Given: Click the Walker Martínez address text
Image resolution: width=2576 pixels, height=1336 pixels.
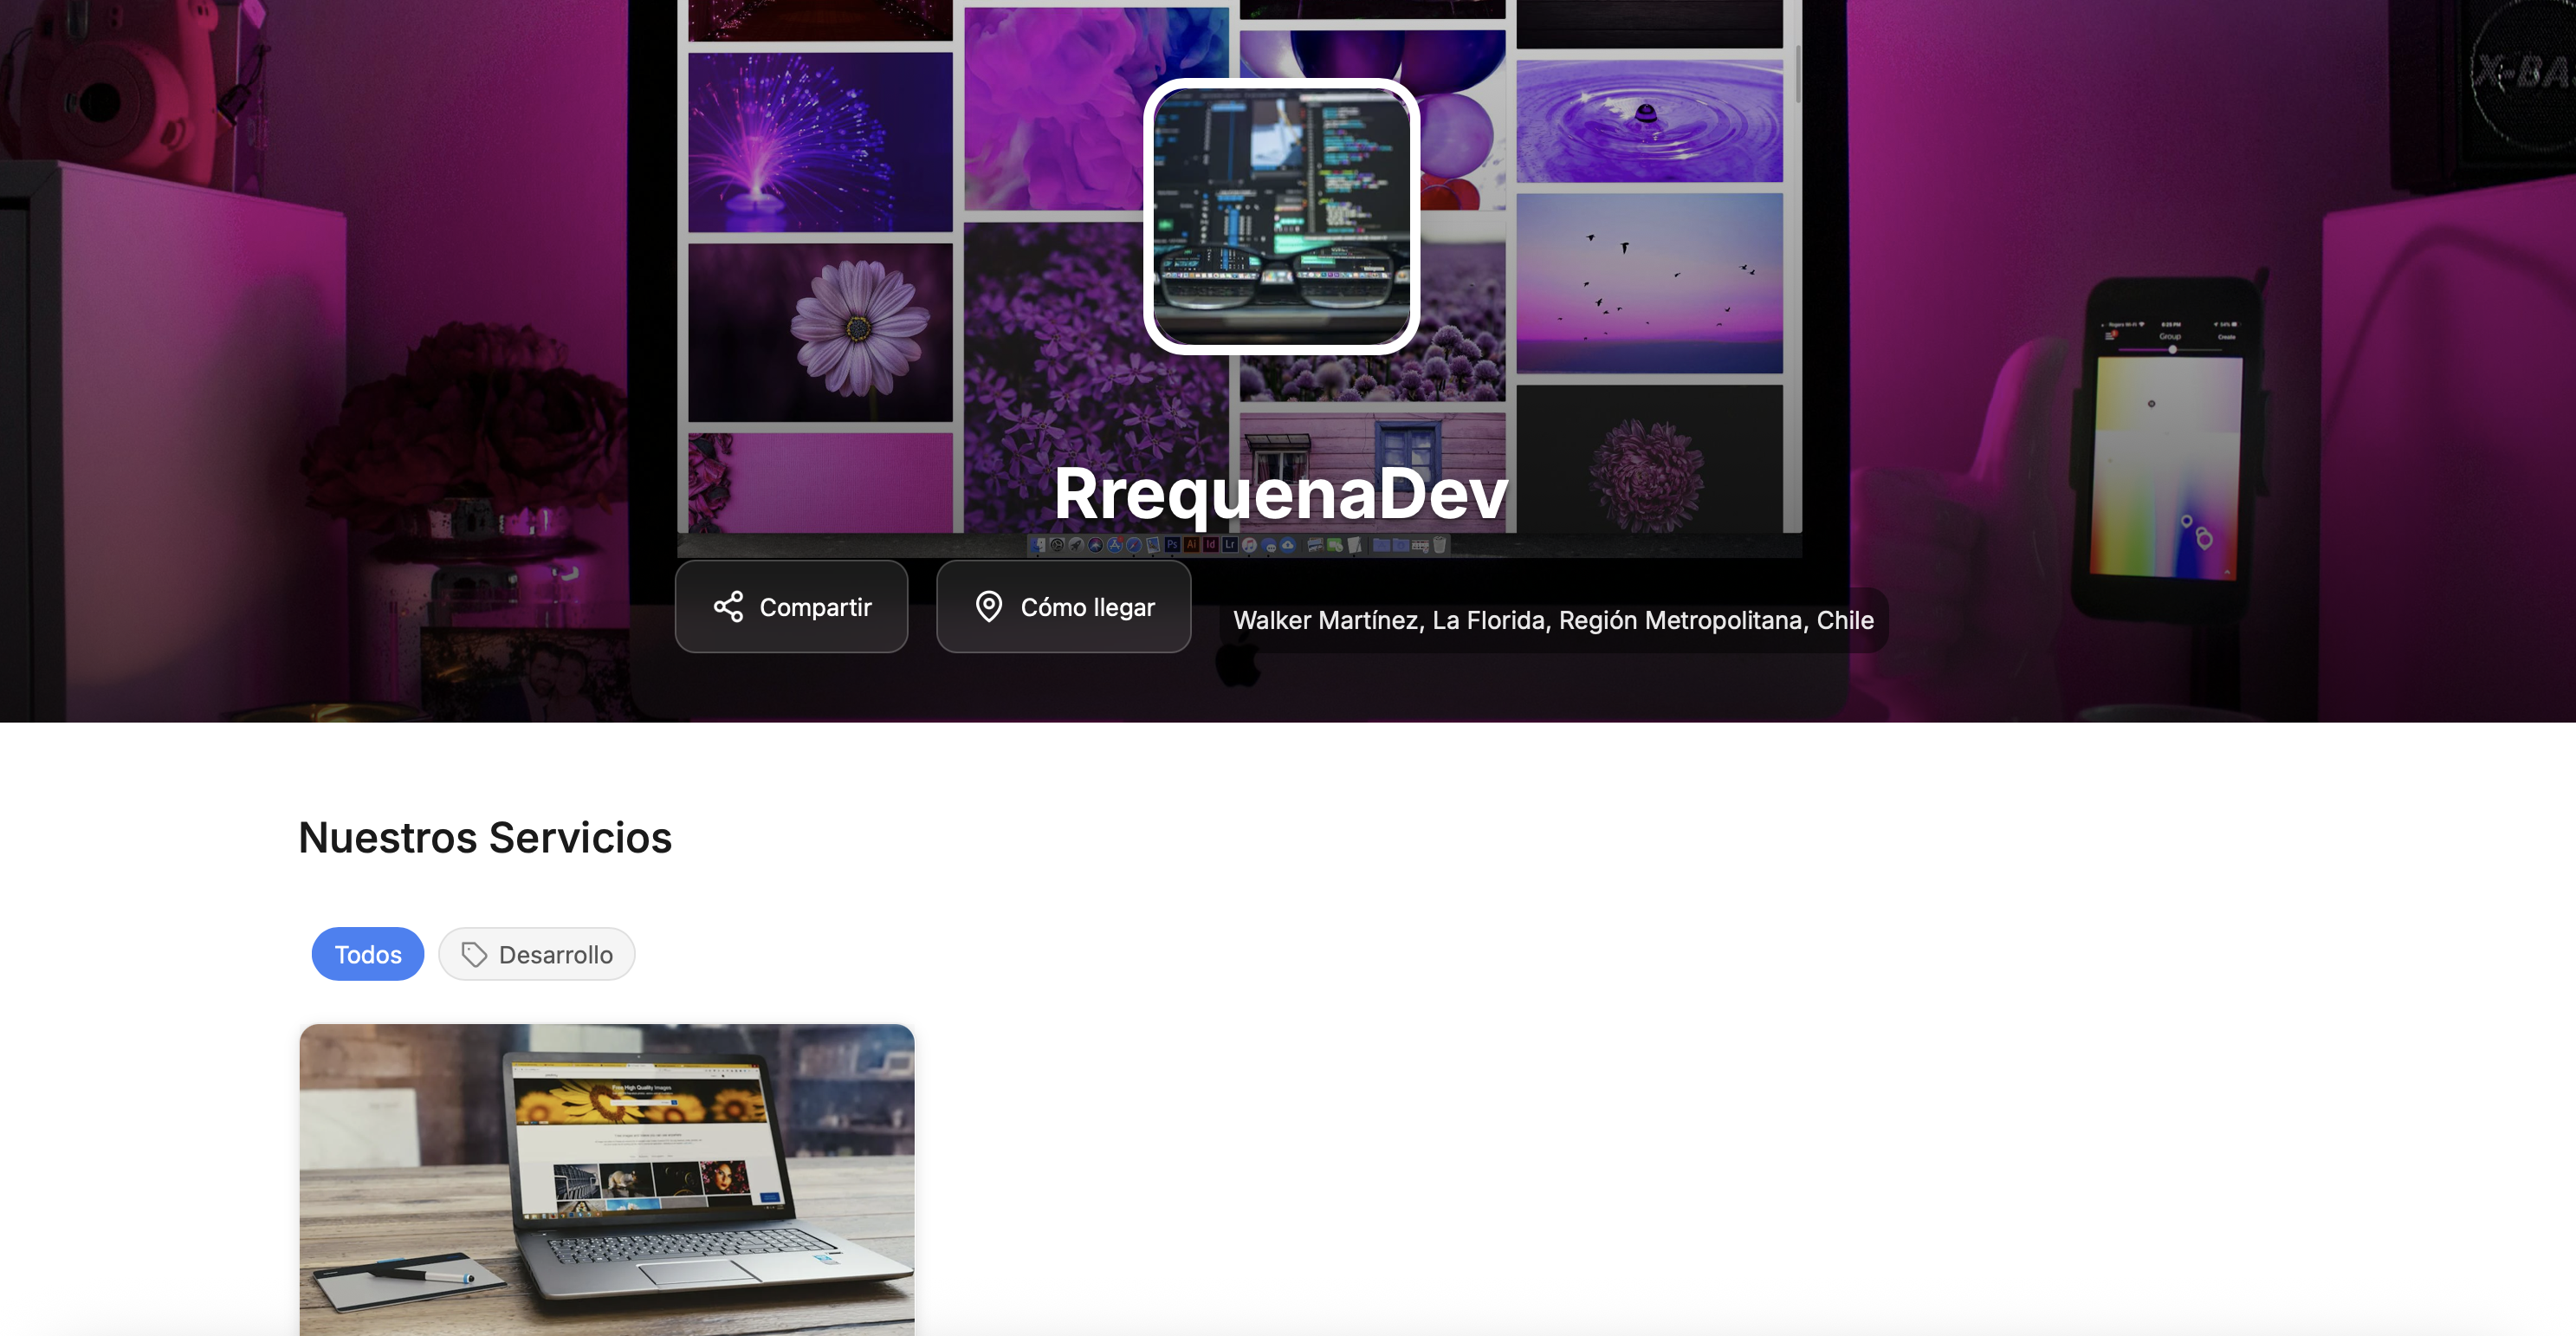Looking at the screenshot, I should click(x=1552, y=620).
